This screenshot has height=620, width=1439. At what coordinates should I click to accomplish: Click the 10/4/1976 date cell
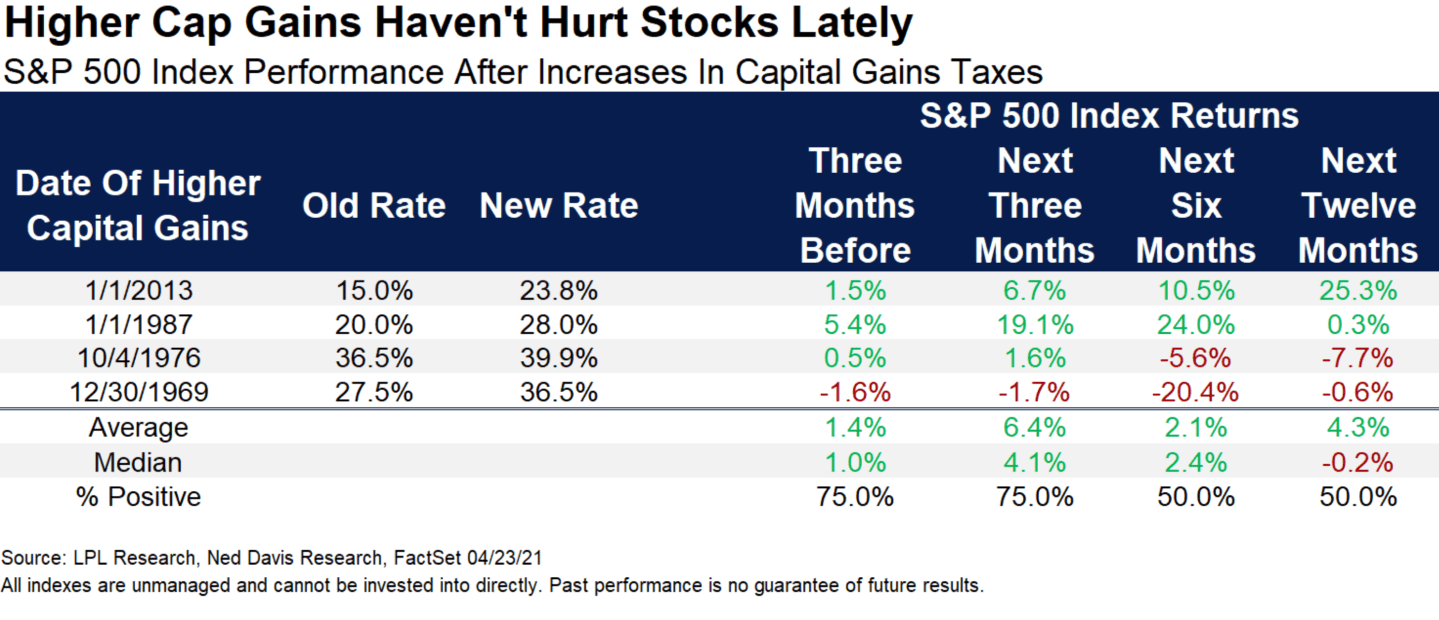[138, 358]
